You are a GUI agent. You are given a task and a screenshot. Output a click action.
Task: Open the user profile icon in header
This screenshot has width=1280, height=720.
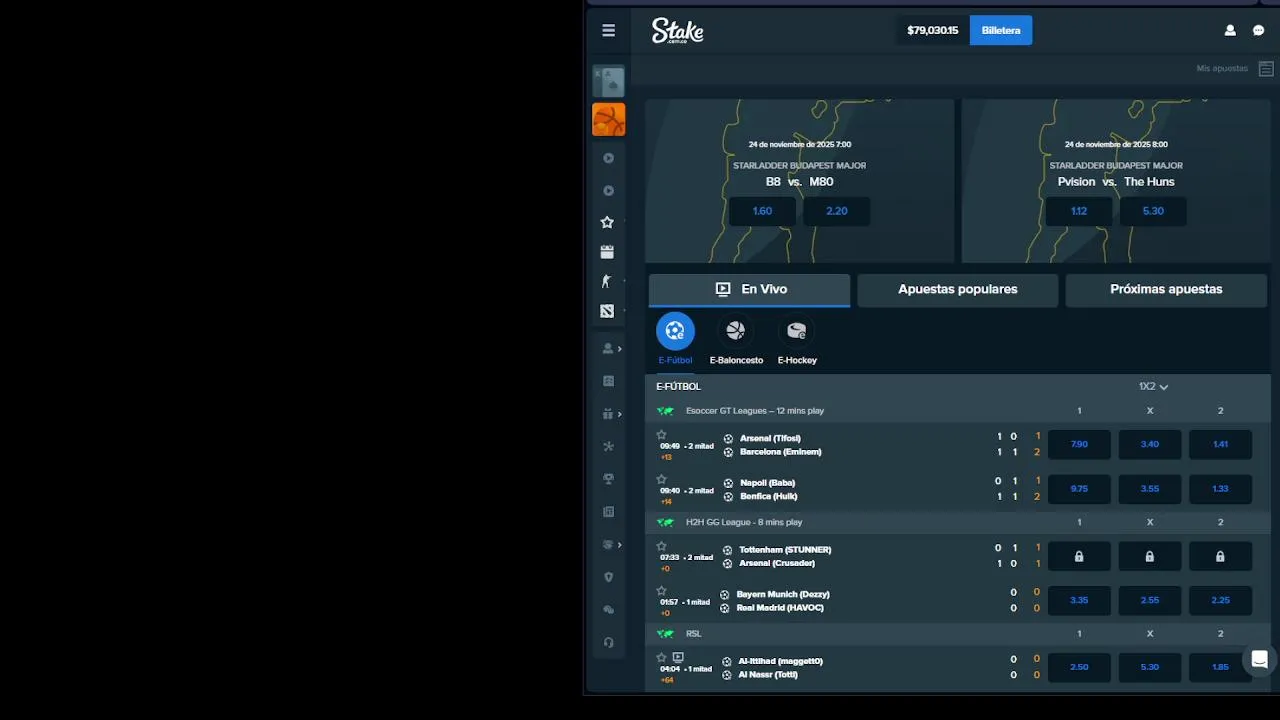pyautogui.click(x=1230, y=31)
